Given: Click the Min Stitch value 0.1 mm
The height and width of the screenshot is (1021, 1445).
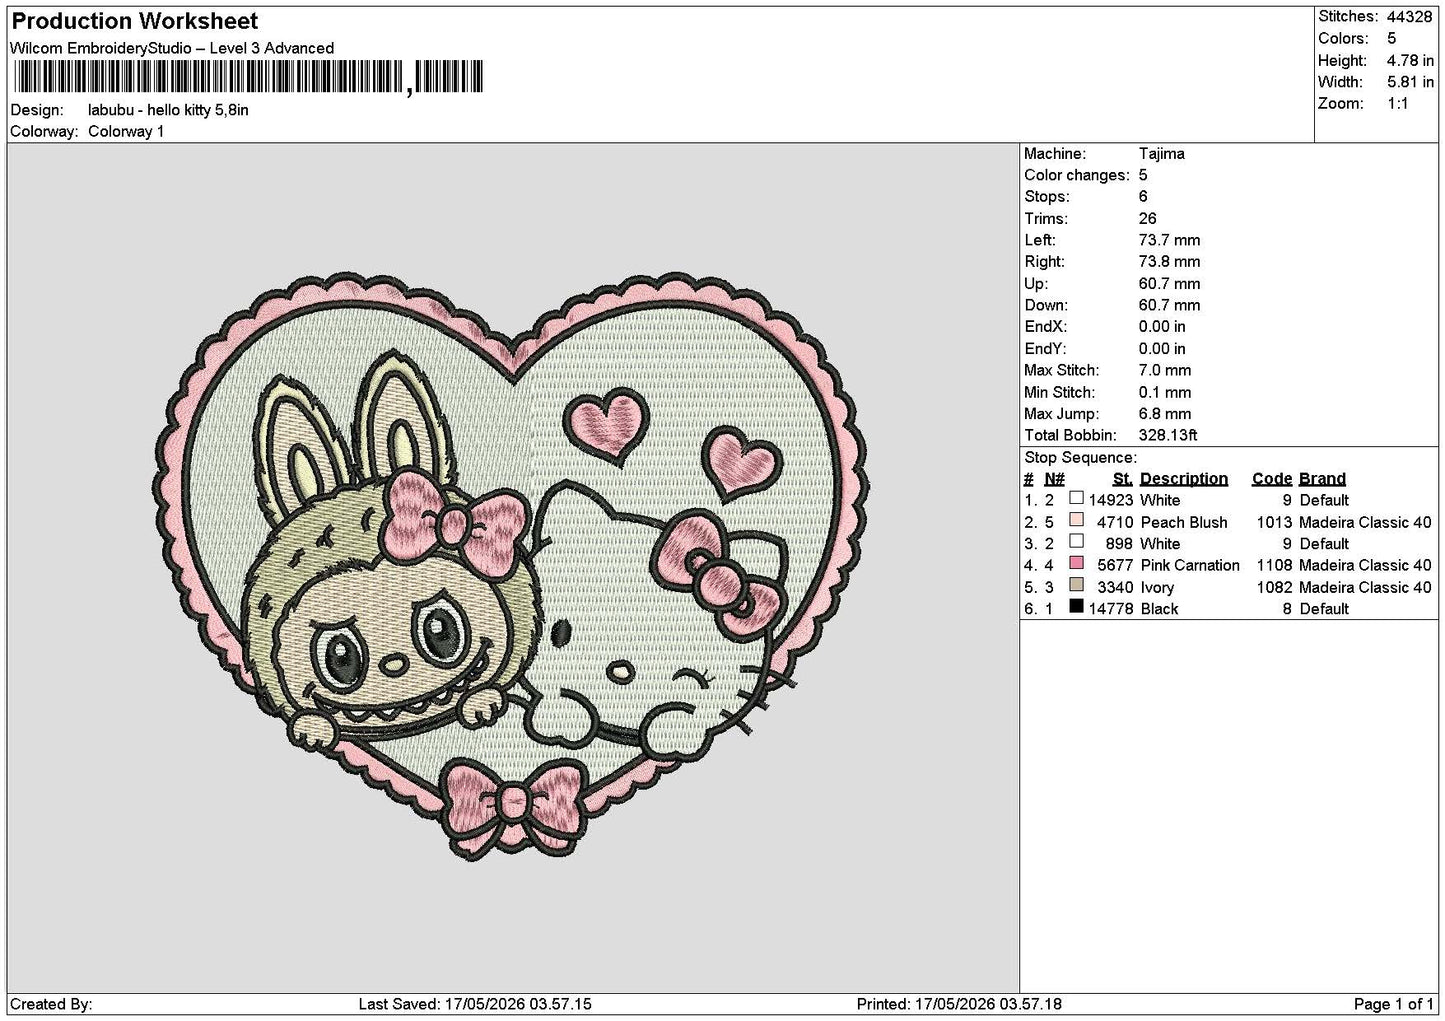Looking at the screenshot, I should pyautogui.click(x=1165, y=393).
